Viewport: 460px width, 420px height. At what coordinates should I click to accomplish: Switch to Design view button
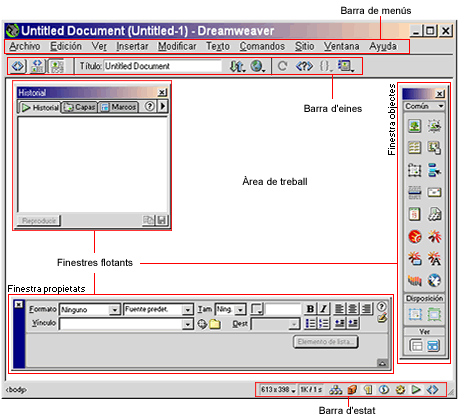[x=57, y=66]
